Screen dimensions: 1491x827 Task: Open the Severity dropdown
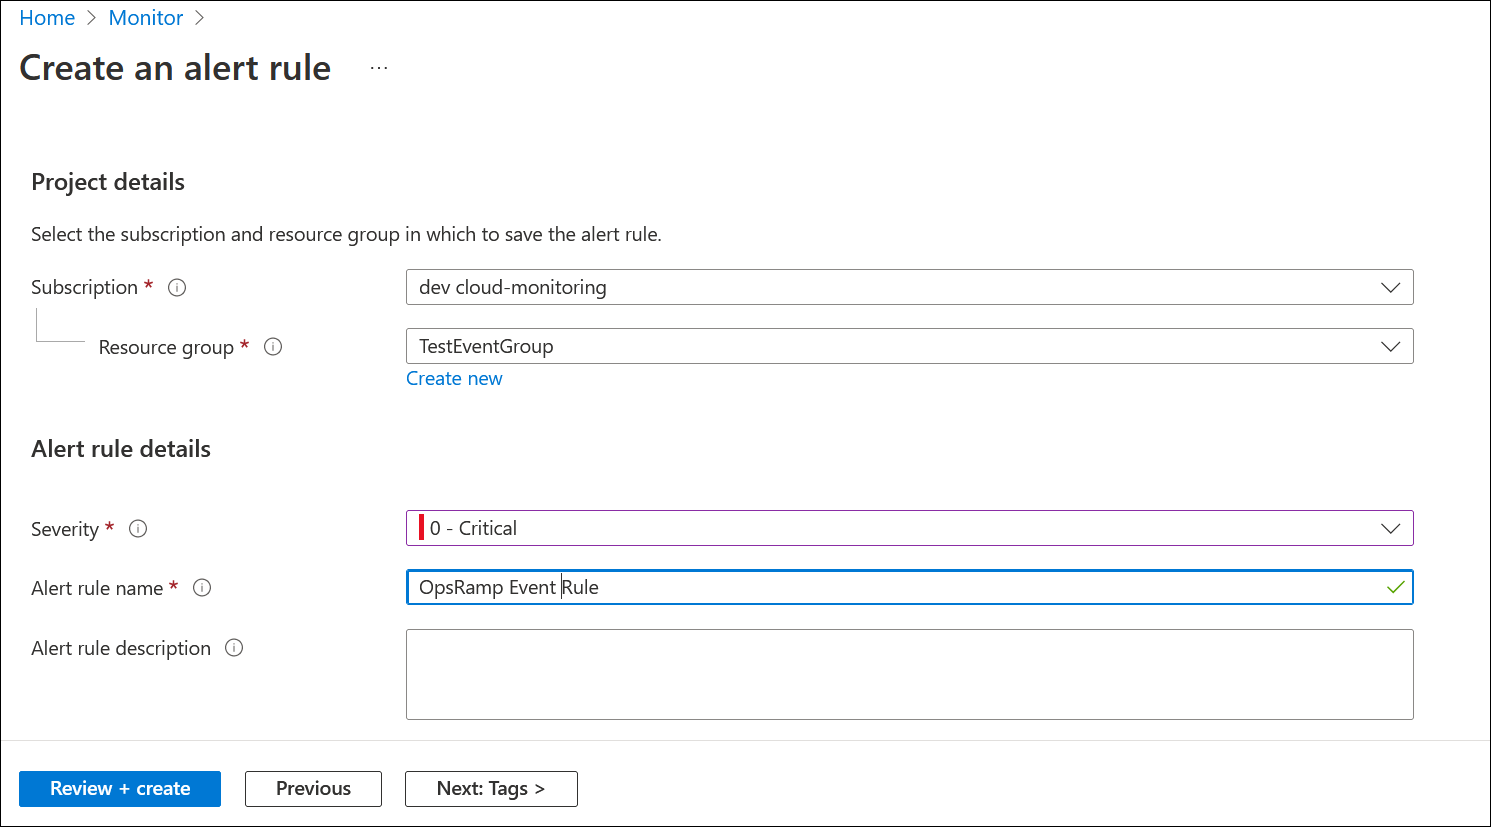coord(909,528)
